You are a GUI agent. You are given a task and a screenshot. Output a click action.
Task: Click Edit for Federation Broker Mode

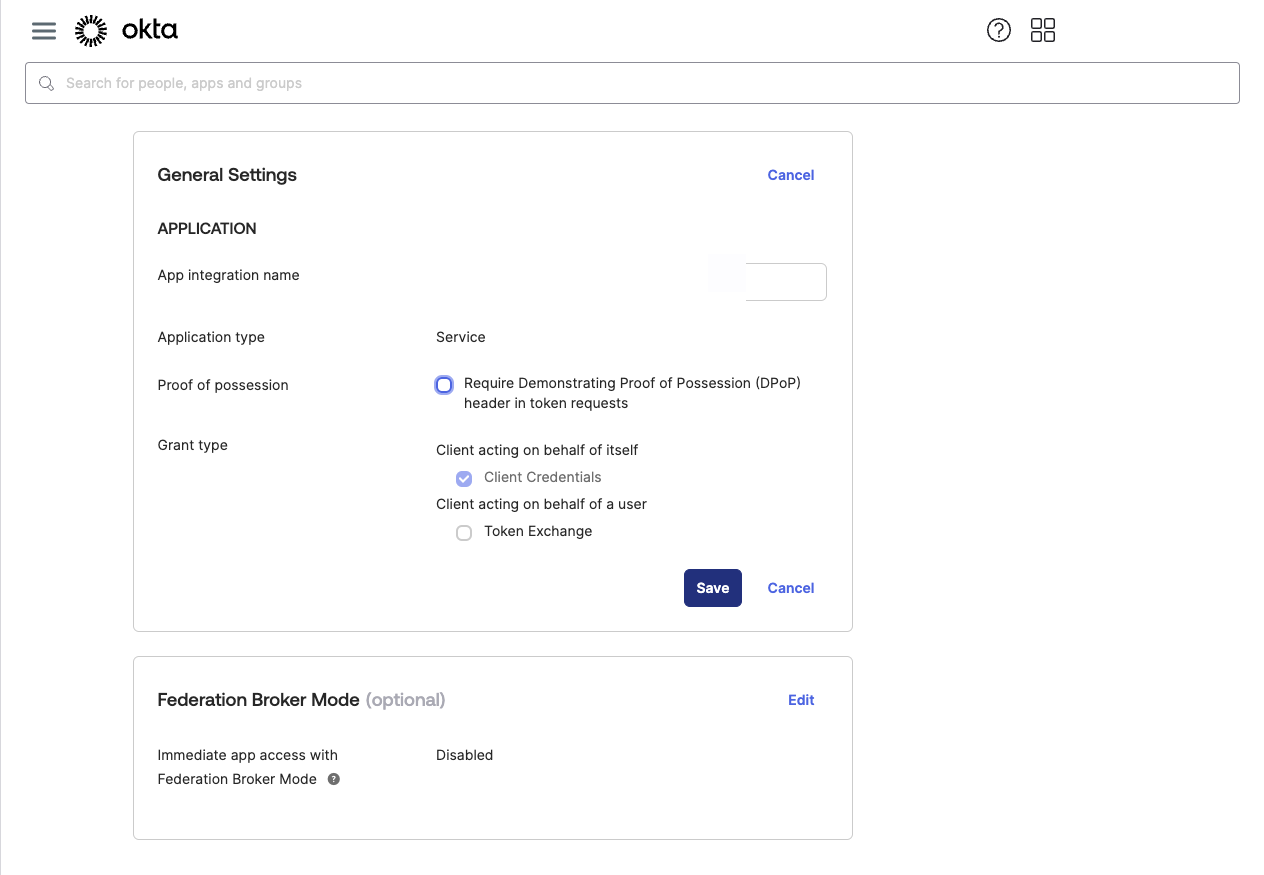click(801, 700)
